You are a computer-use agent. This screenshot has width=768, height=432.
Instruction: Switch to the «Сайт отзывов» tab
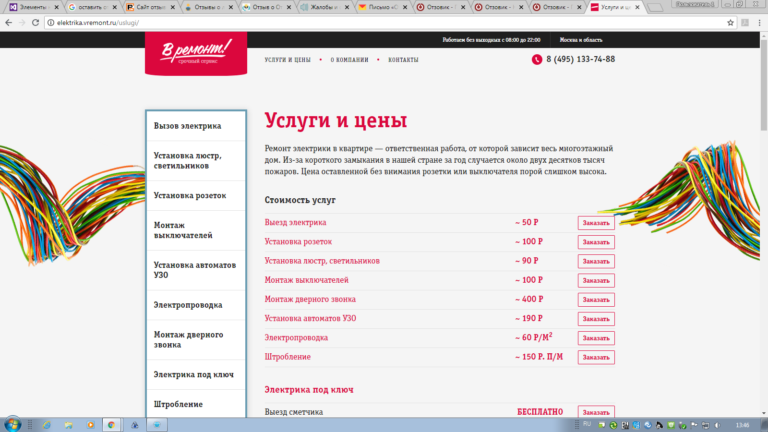[x=149, y=7]
